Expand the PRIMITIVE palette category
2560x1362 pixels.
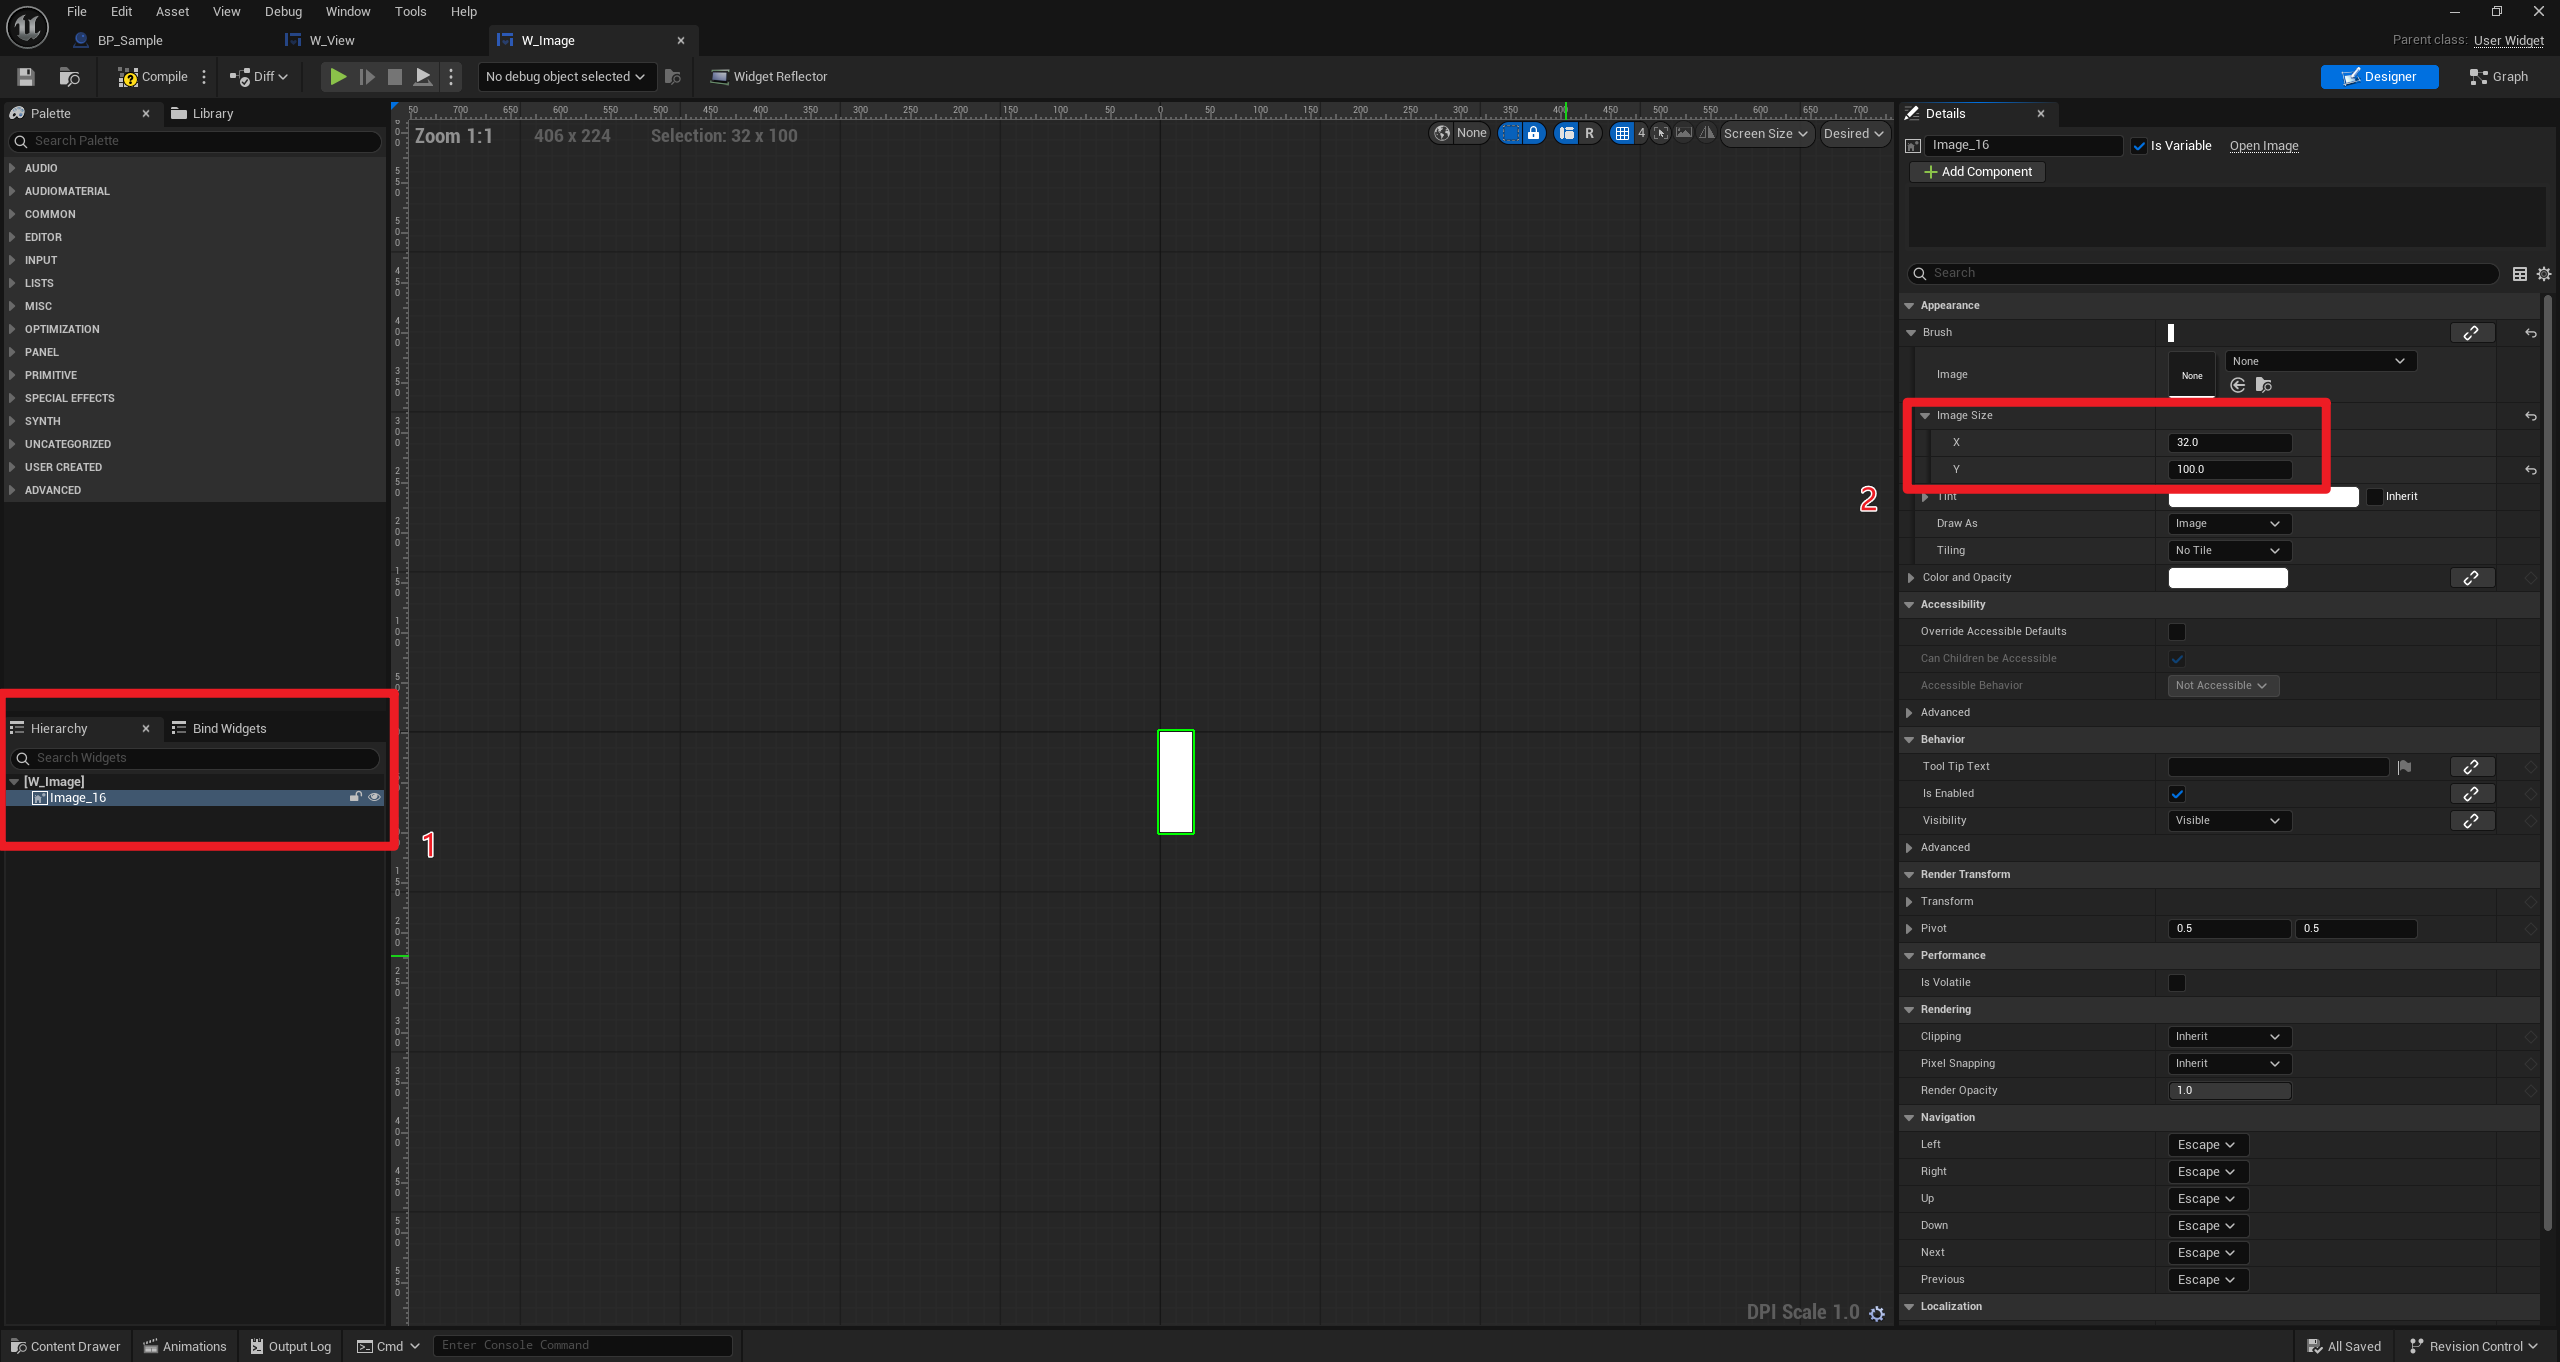click(x=50, y=375)
